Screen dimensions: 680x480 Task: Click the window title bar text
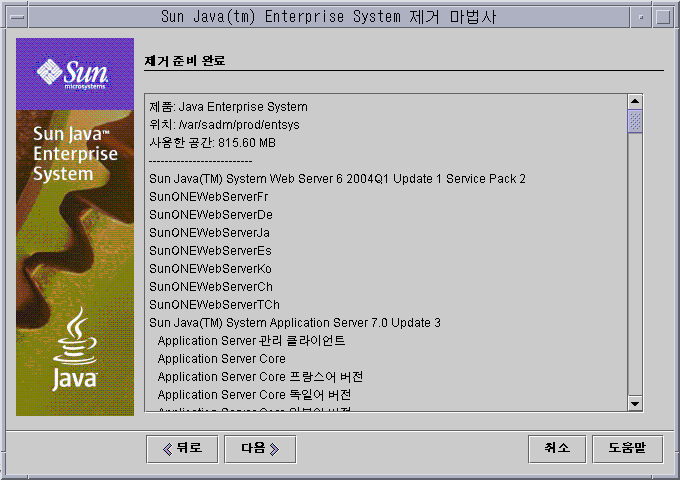[x=328, y=17]
